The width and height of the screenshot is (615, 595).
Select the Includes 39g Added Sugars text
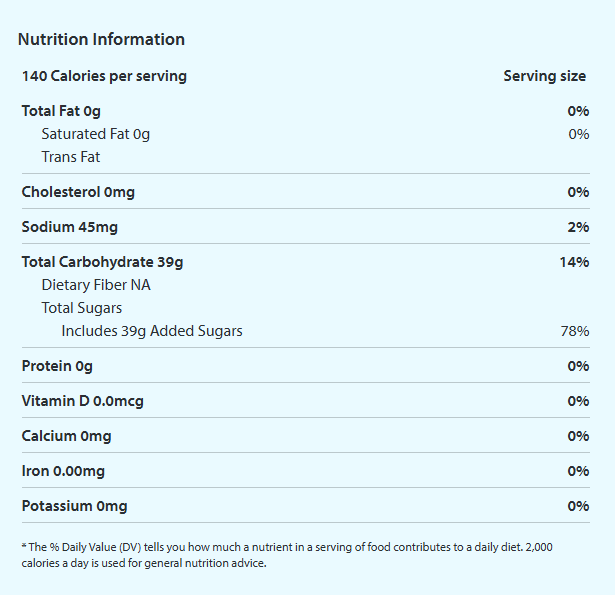pyautogui.click(x=152, y=331)
